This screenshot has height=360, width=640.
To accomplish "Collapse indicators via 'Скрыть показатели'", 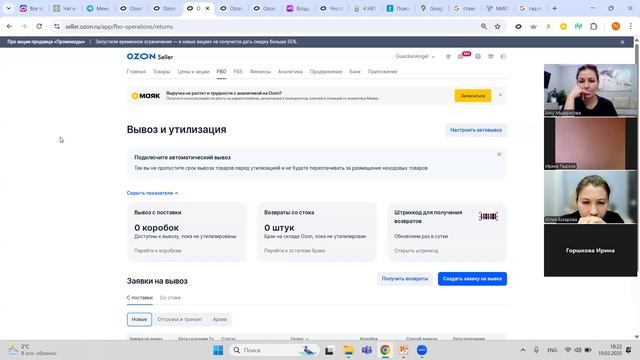I will point(152,193).
